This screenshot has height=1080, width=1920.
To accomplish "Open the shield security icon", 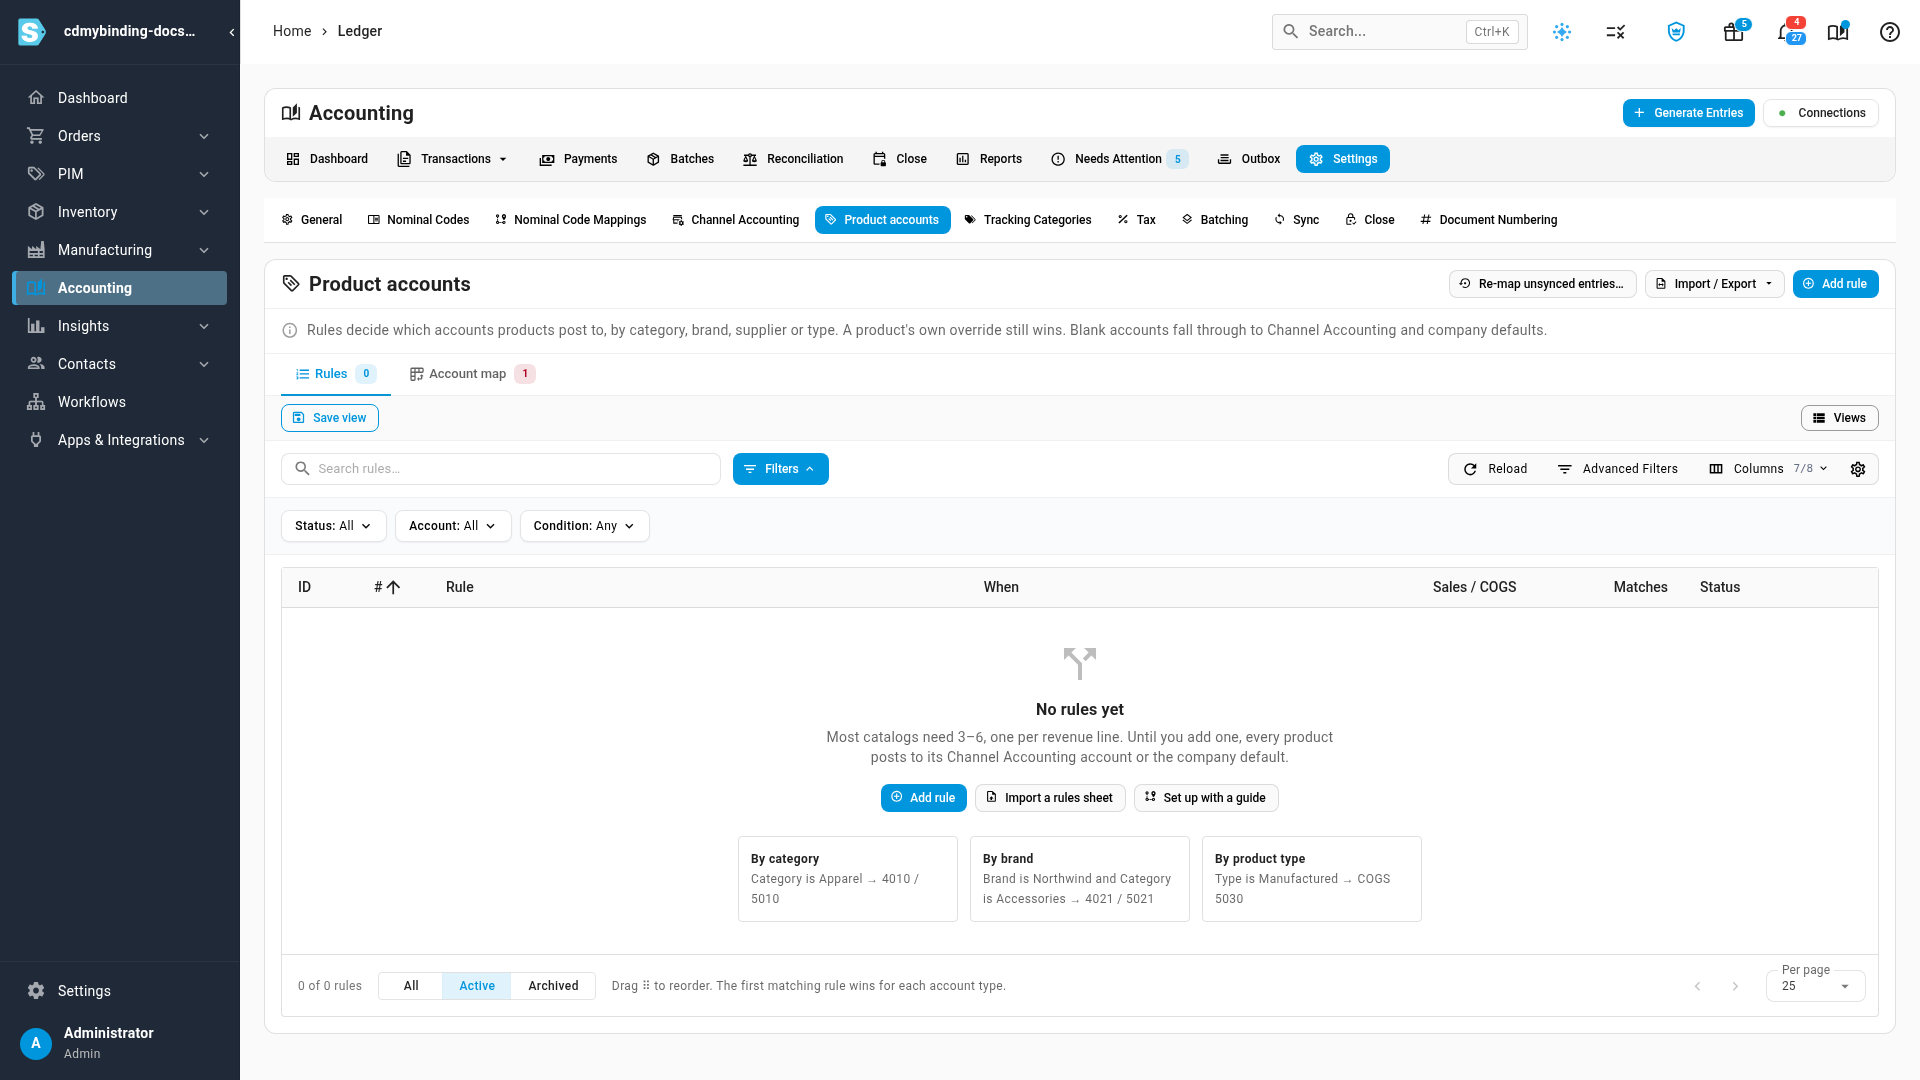I will point(1676,32).
